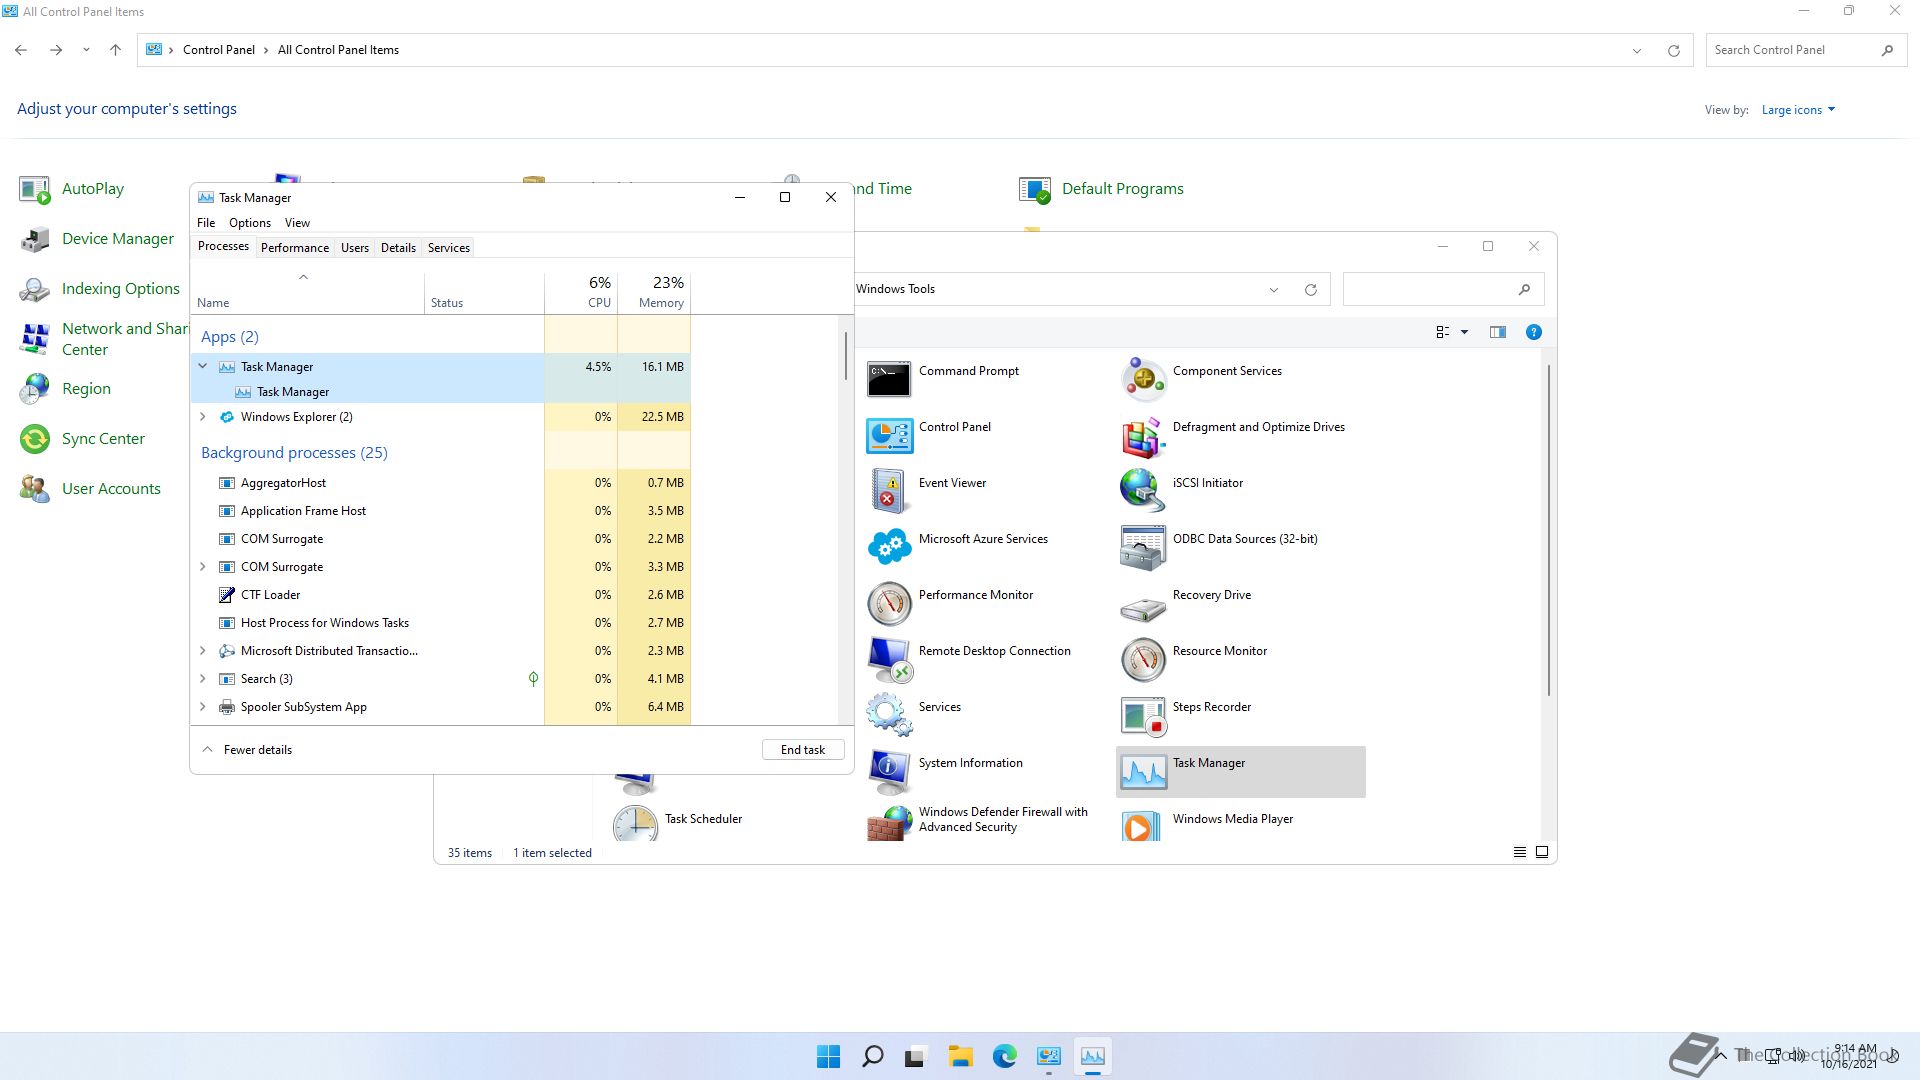
Task: Open the Windows Media Player icon
Action: tap(1143, 826)
